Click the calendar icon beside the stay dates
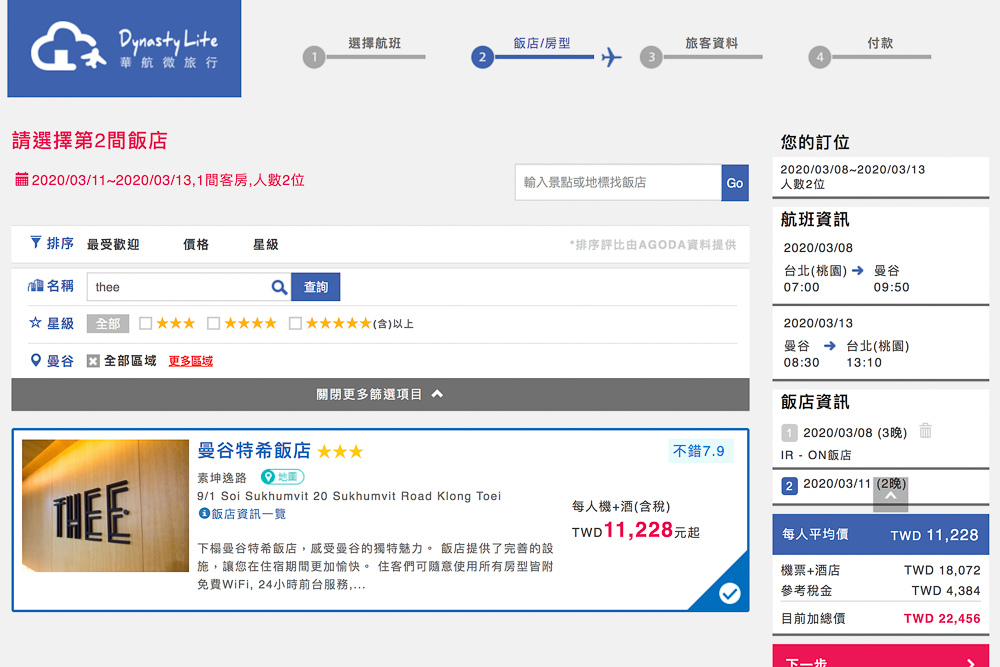Viewport: 1000px width, 667px height. click(x=22, y=179)
